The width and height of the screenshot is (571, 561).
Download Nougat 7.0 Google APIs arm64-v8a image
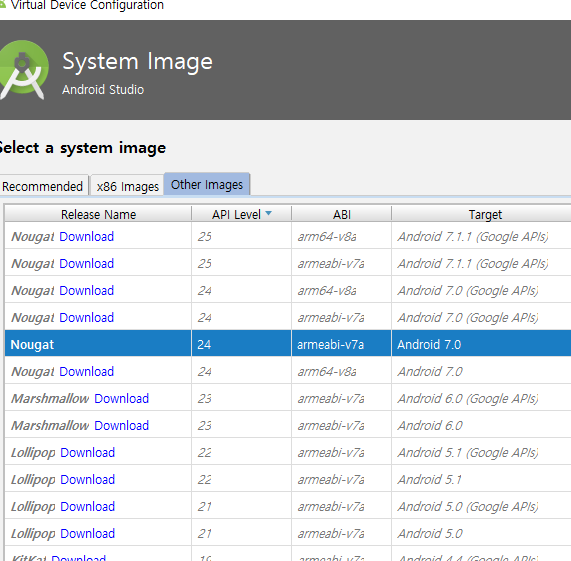(x=87, y=291)
